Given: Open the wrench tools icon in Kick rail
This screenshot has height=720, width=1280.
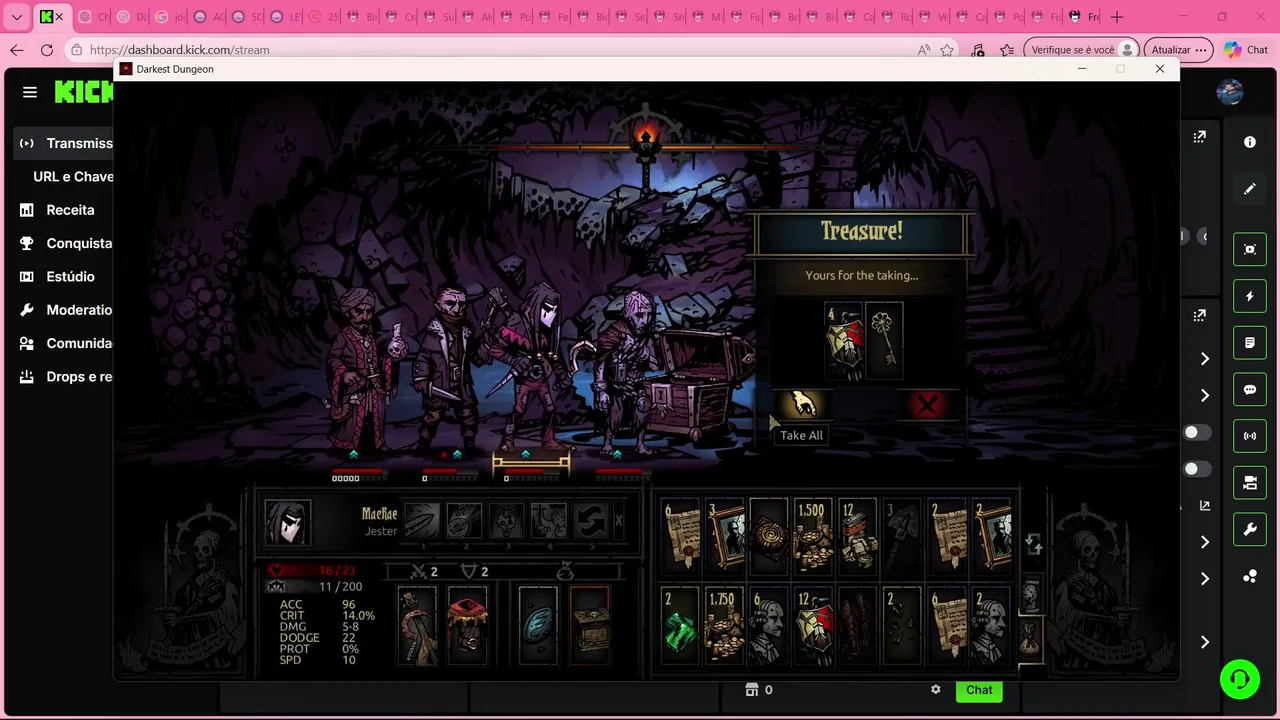Looking at the screenshot, I should coord(1250,530).
